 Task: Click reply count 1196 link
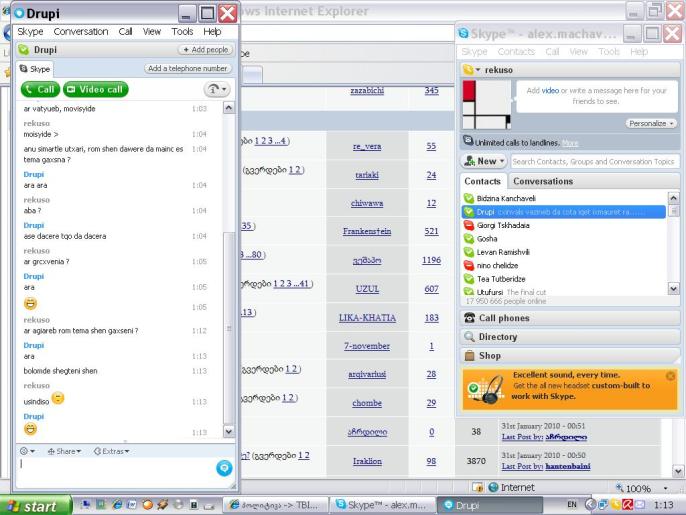(x=431, y=260)
